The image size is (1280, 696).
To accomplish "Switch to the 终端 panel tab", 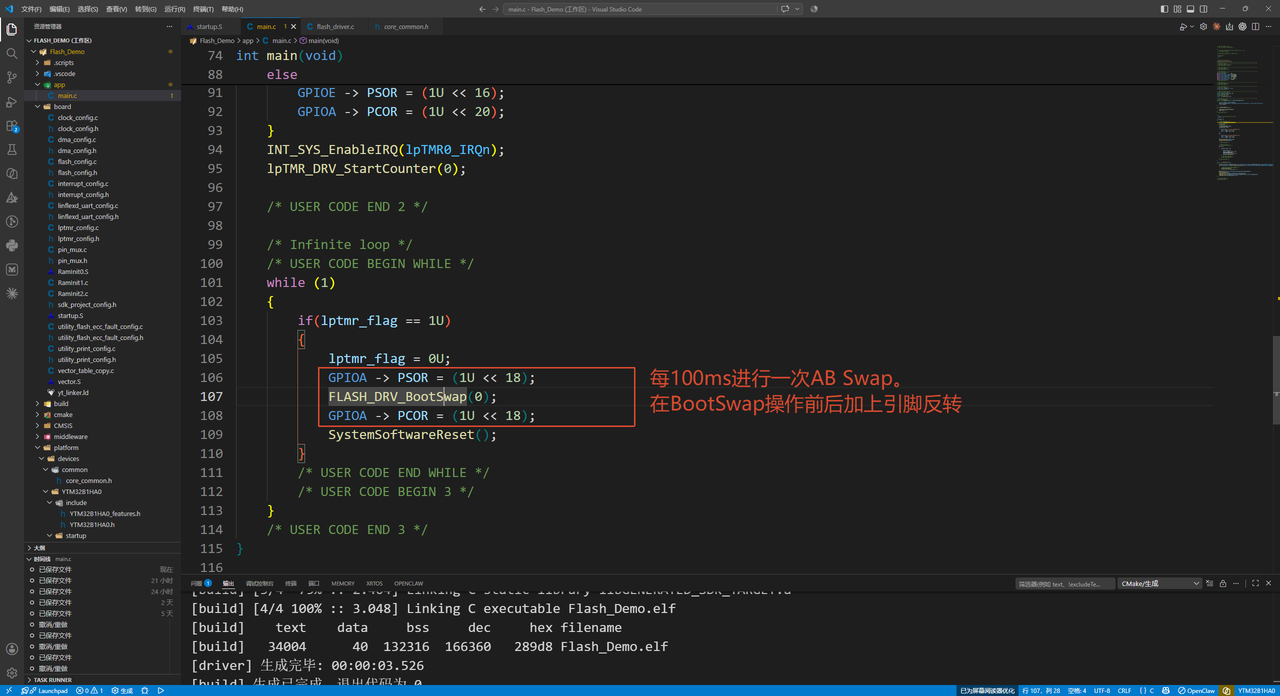I will pyautogui.click(x=291, y=583).
